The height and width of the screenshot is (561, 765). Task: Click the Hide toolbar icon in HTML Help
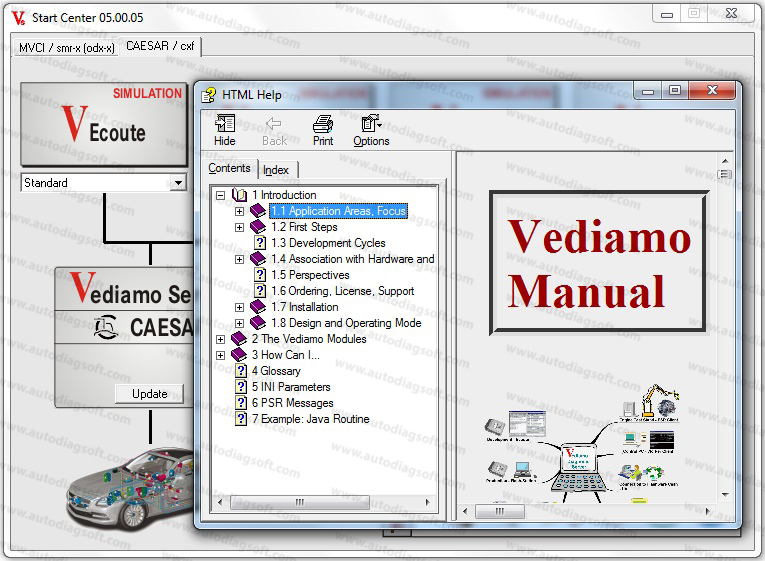click(x=224, y=123)
